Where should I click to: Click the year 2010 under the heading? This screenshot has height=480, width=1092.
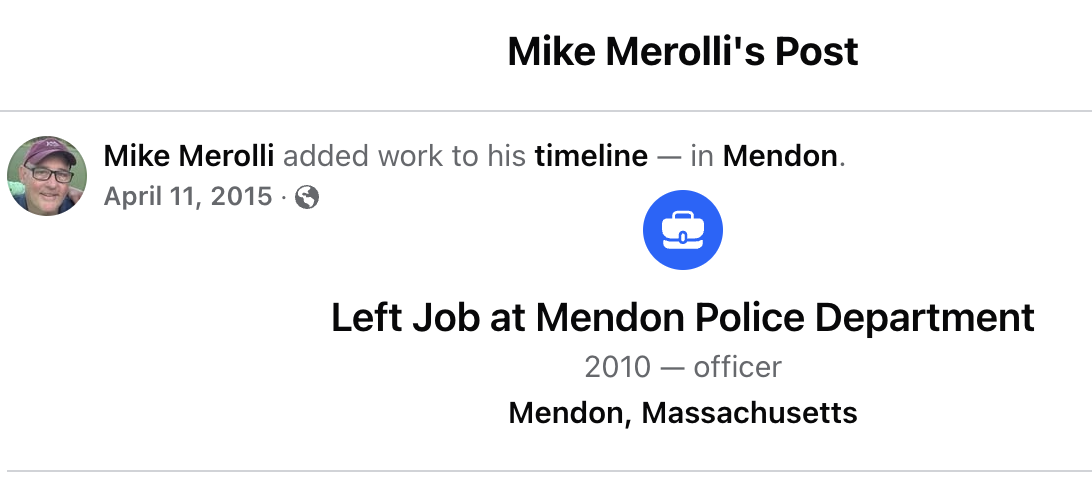click(x=618, y=367)
